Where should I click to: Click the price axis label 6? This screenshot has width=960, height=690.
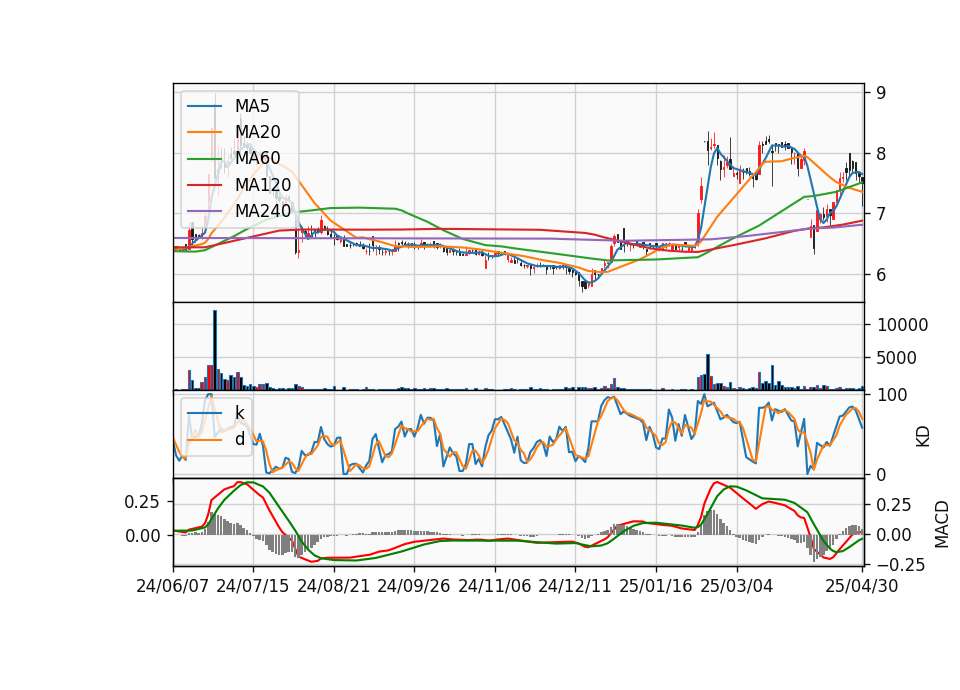(881, 275)
